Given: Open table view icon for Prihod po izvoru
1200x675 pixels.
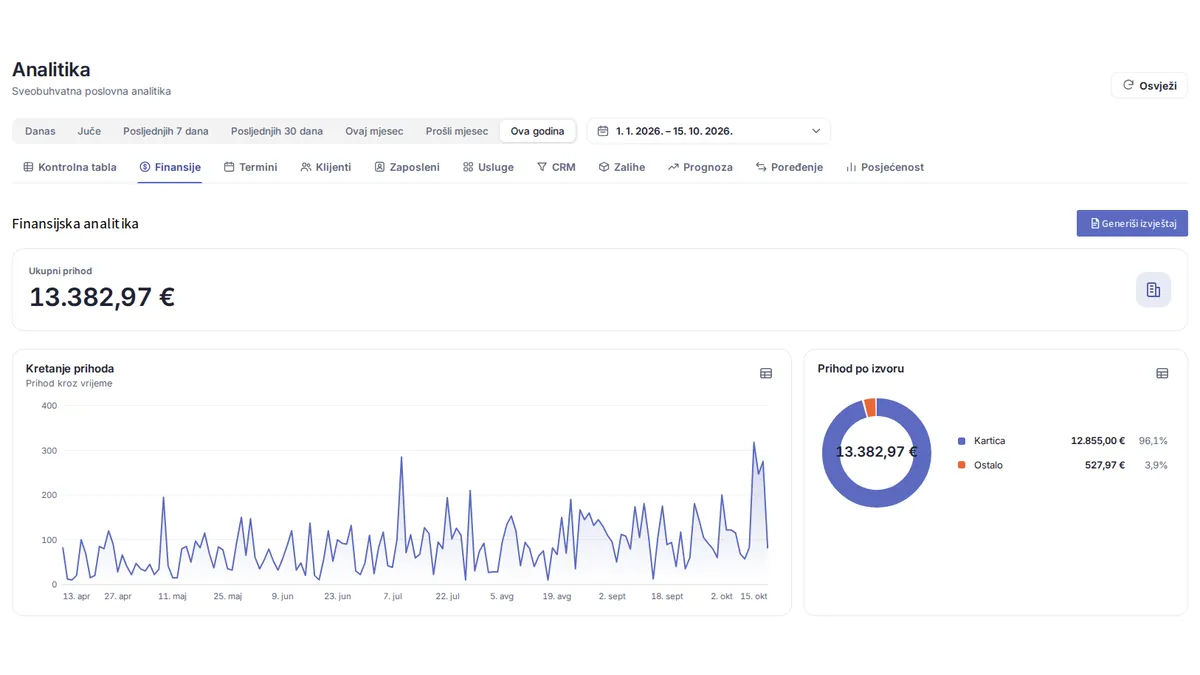Looking at the screenshot, I should pos(1162,373).
